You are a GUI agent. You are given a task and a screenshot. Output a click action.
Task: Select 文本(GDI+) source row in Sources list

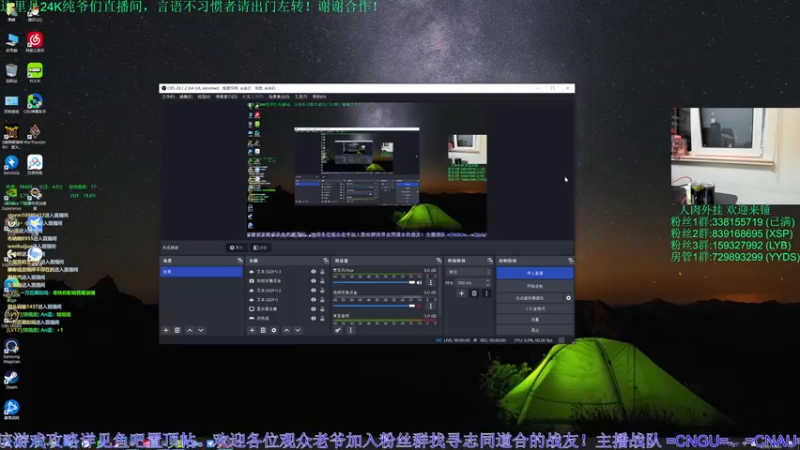pos(287,299)
